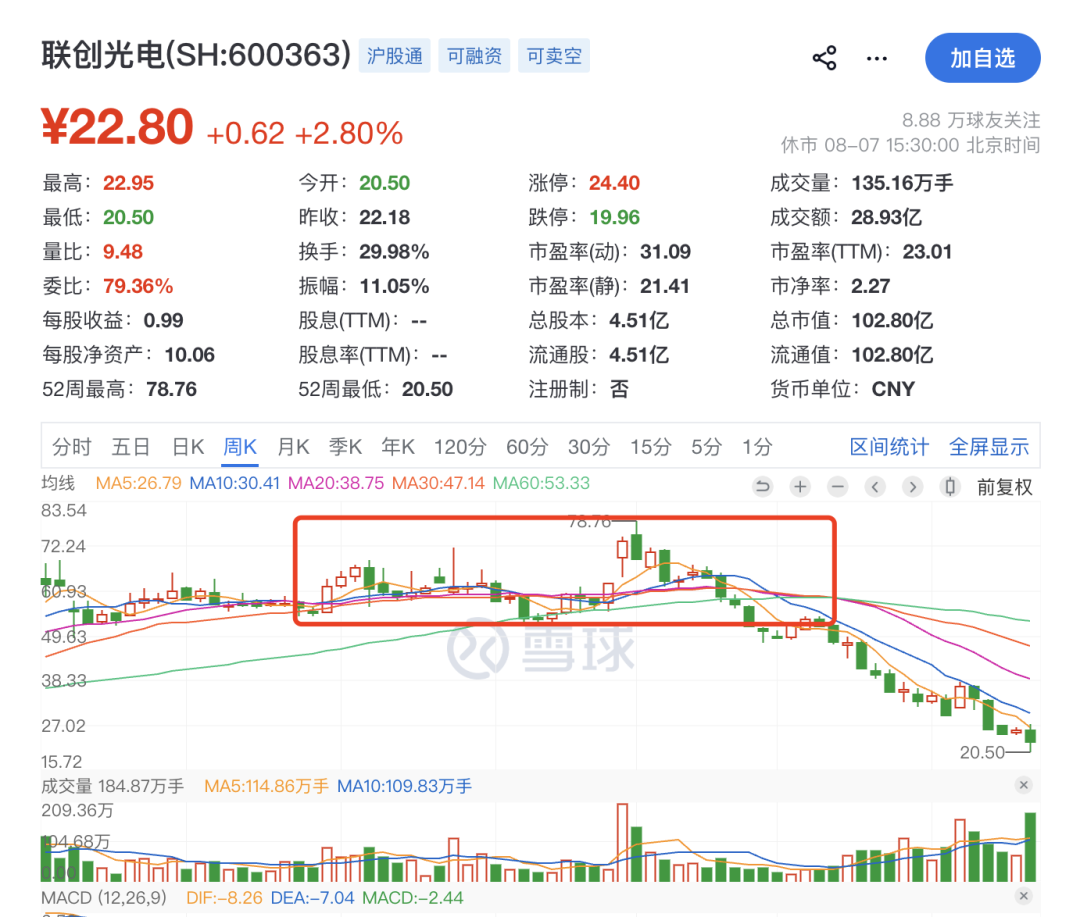Screen dimensions: 1080x917
Task: Choose the 30分 interval tab
Action: click(589, 447)
